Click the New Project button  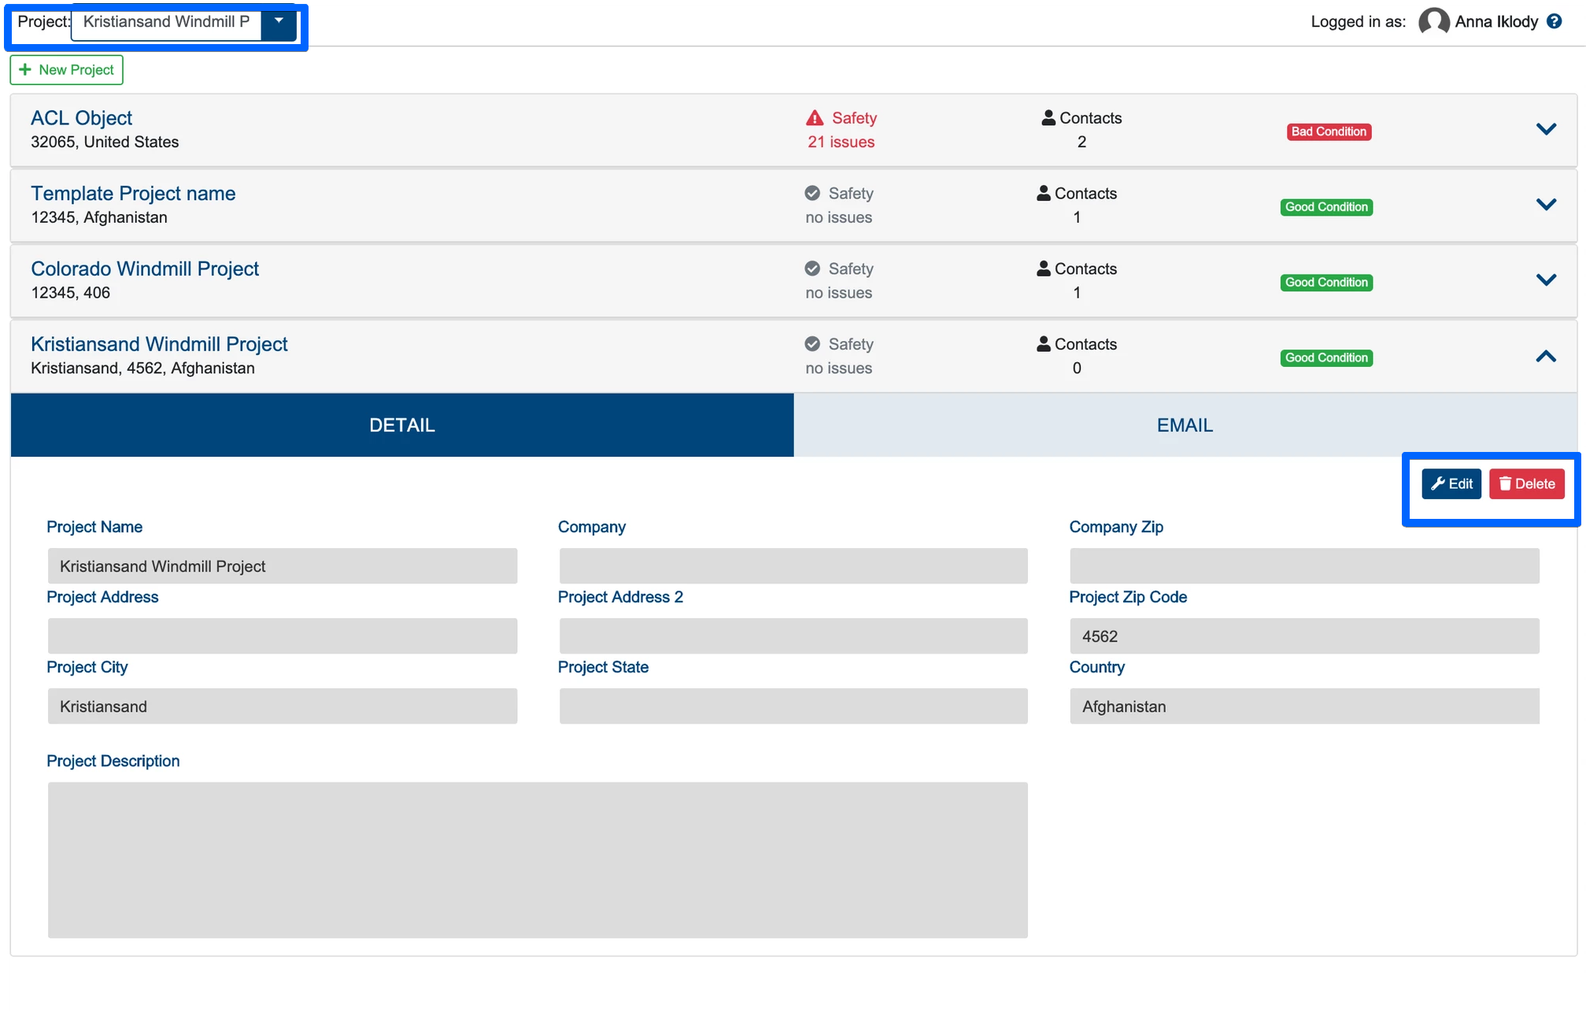67,70
